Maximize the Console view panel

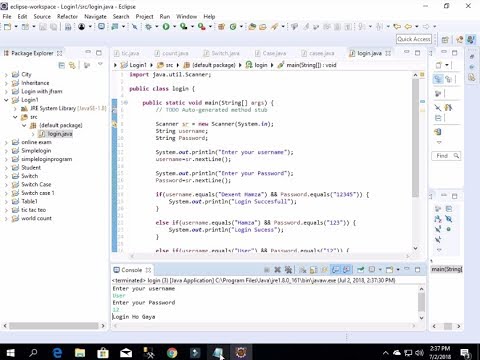pyautogui.click(x=417, y=269)
